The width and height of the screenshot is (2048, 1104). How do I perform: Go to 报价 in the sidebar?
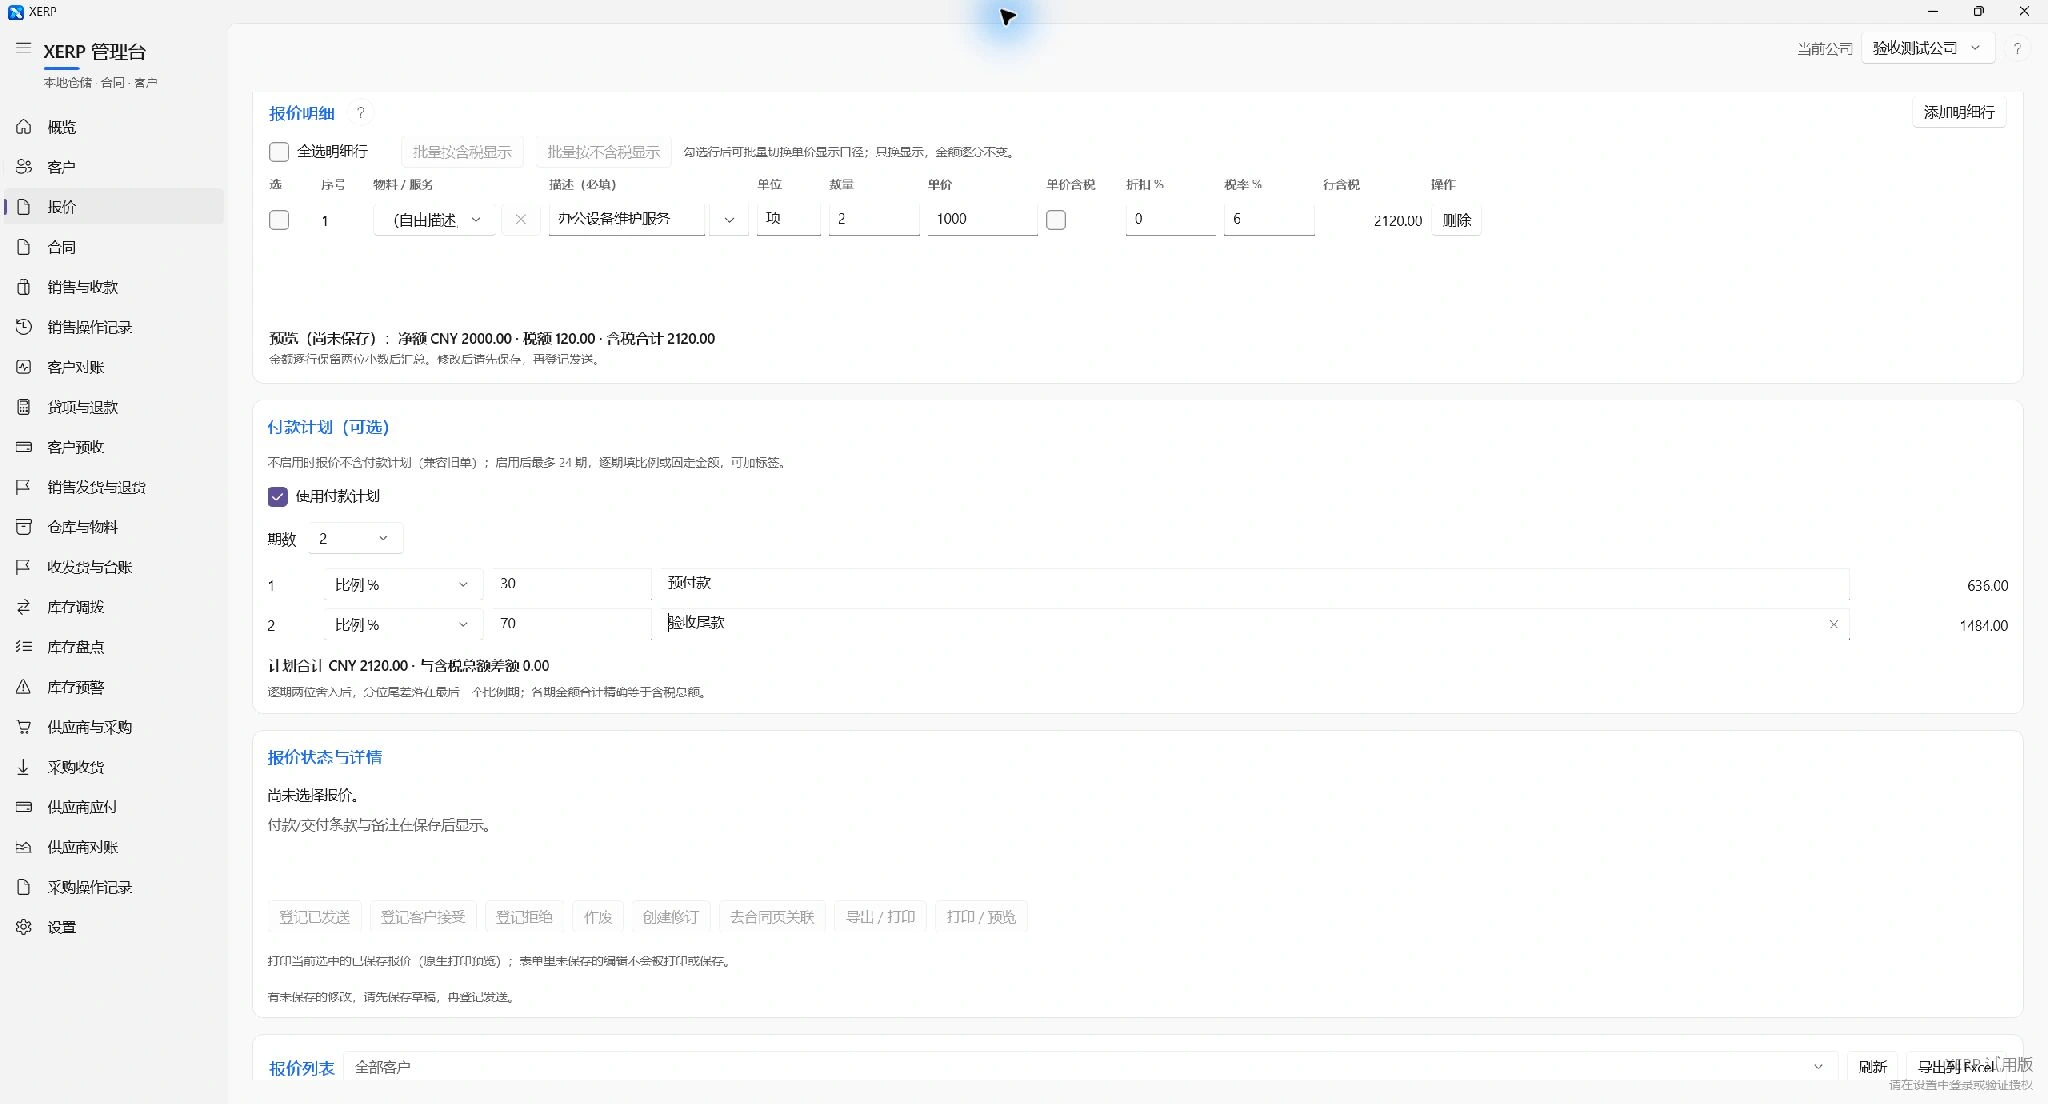(x=114, y=207)
